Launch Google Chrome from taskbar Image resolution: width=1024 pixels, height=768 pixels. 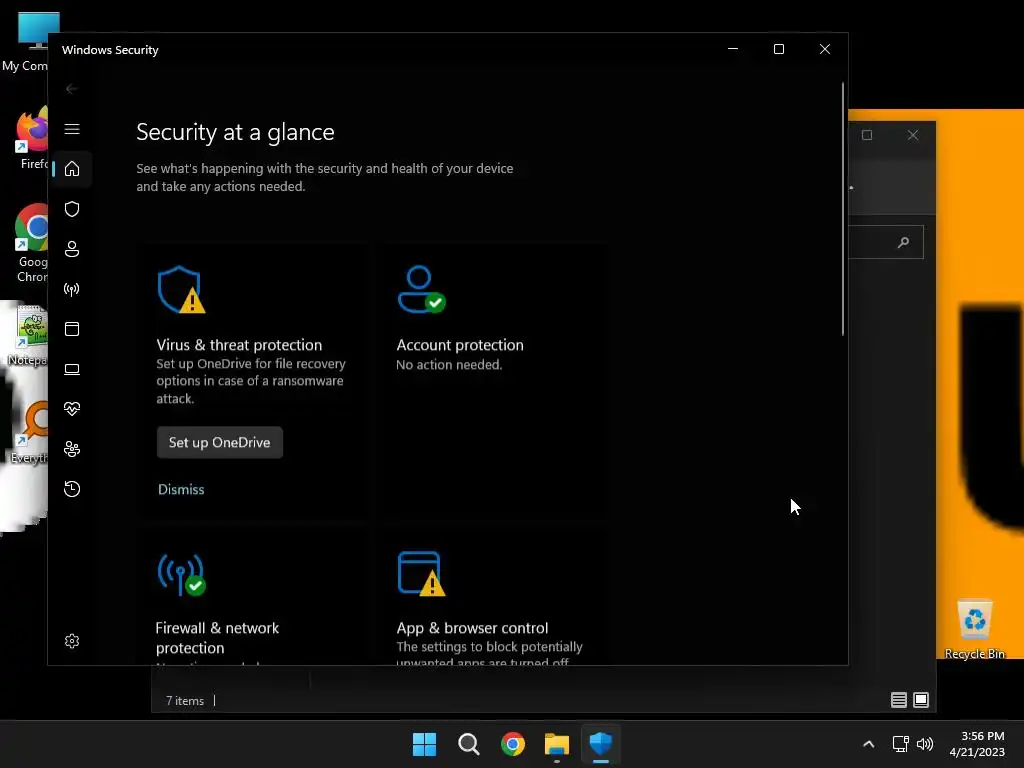513,744
